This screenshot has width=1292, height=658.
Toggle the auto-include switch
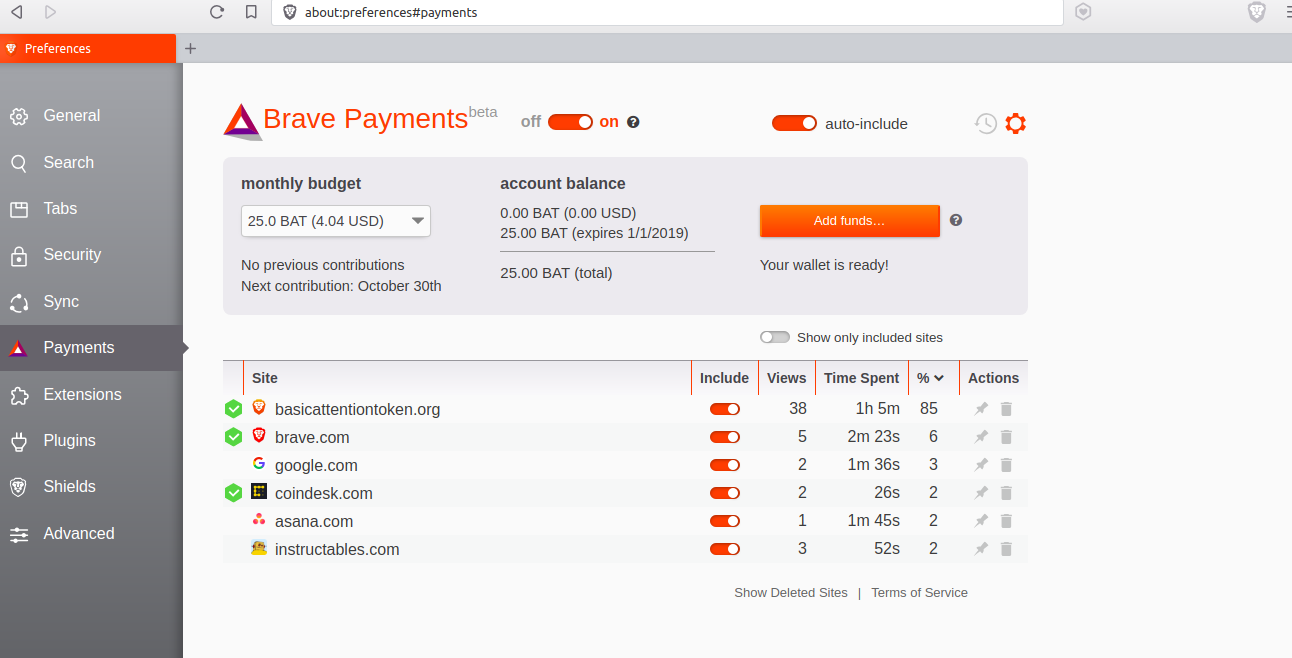[x=794, y=123]
